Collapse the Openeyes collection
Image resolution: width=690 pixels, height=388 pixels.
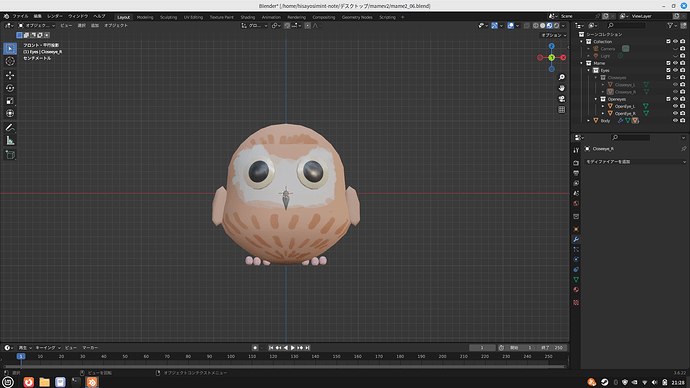click(596, 99)
